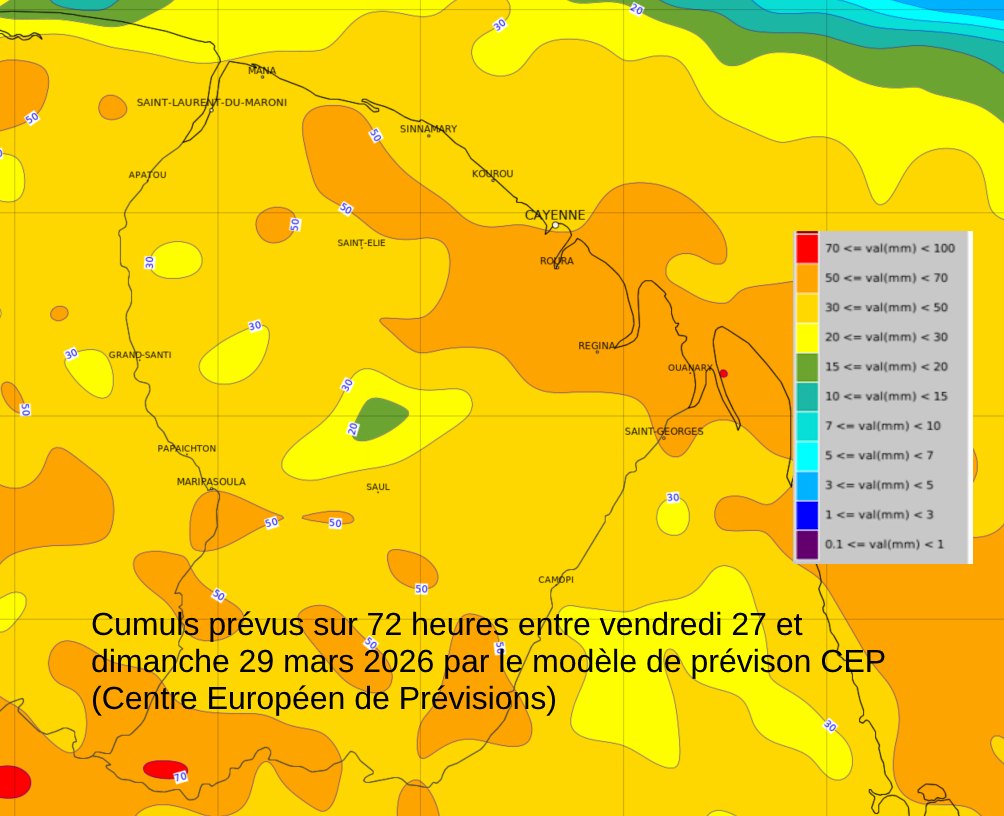Click the Saint-Laurent-du-Maroni city label
Image resolution: width=1004 pixels, height=816 pixels.
click(211, 103)
